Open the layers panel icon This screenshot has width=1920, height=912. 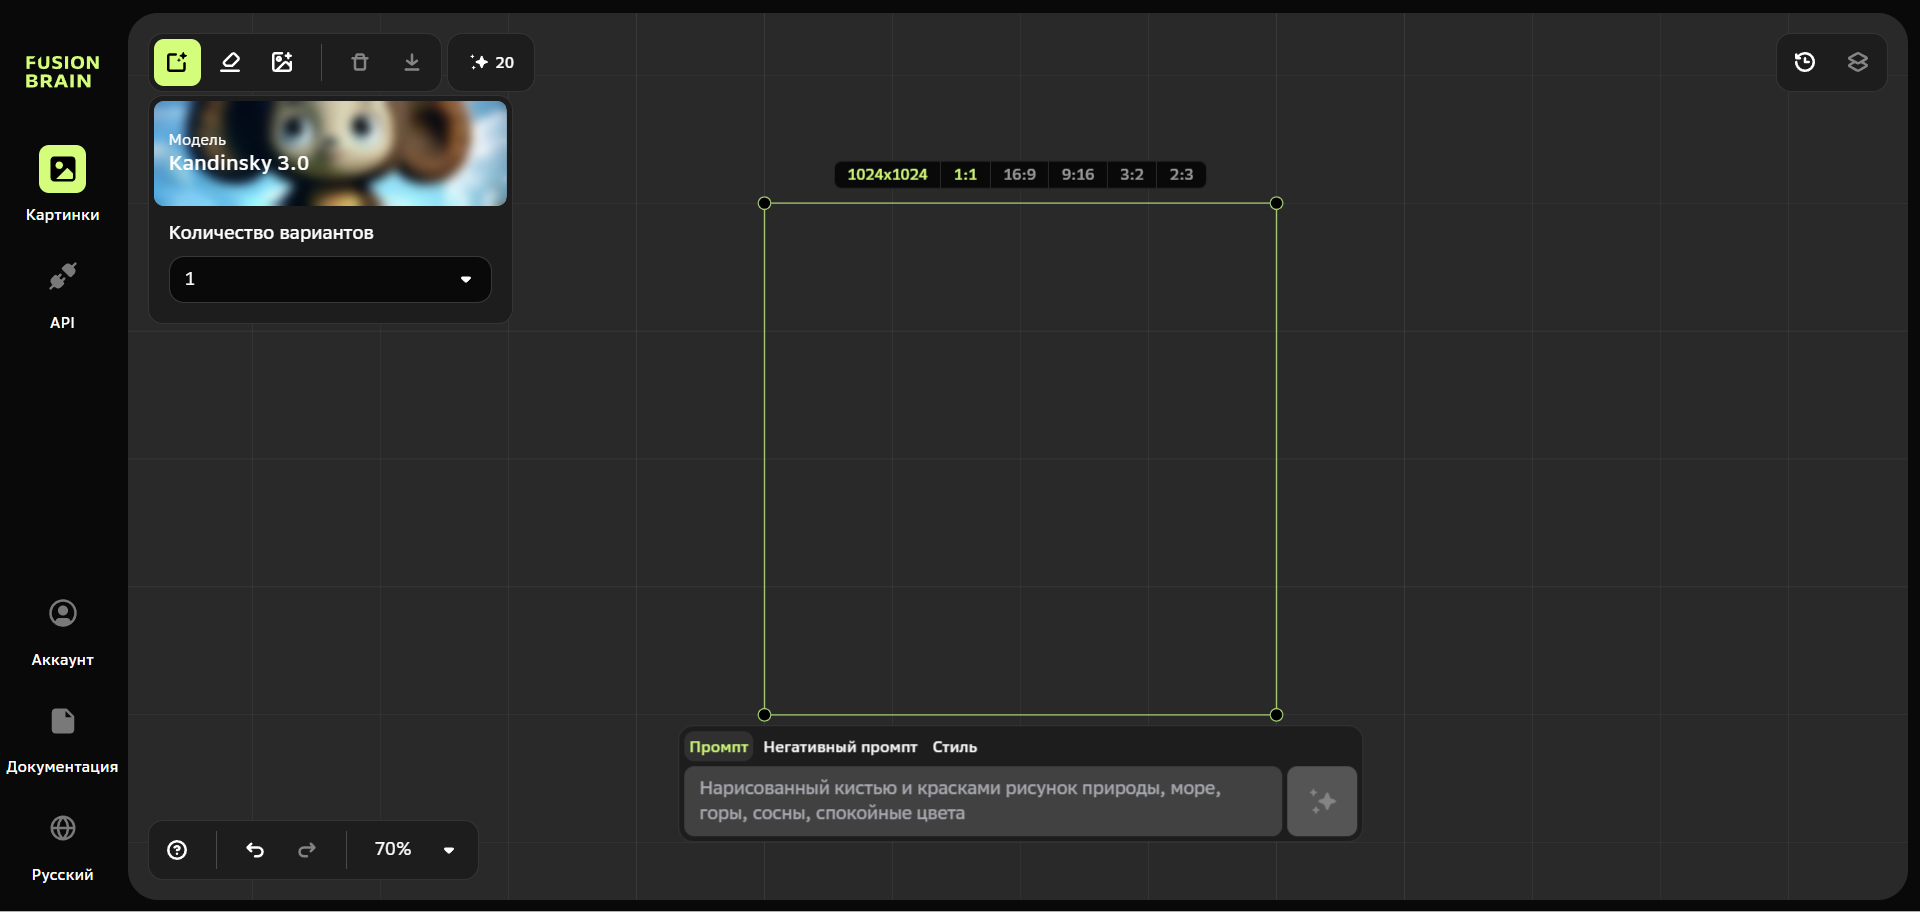tap(1858, 63)
